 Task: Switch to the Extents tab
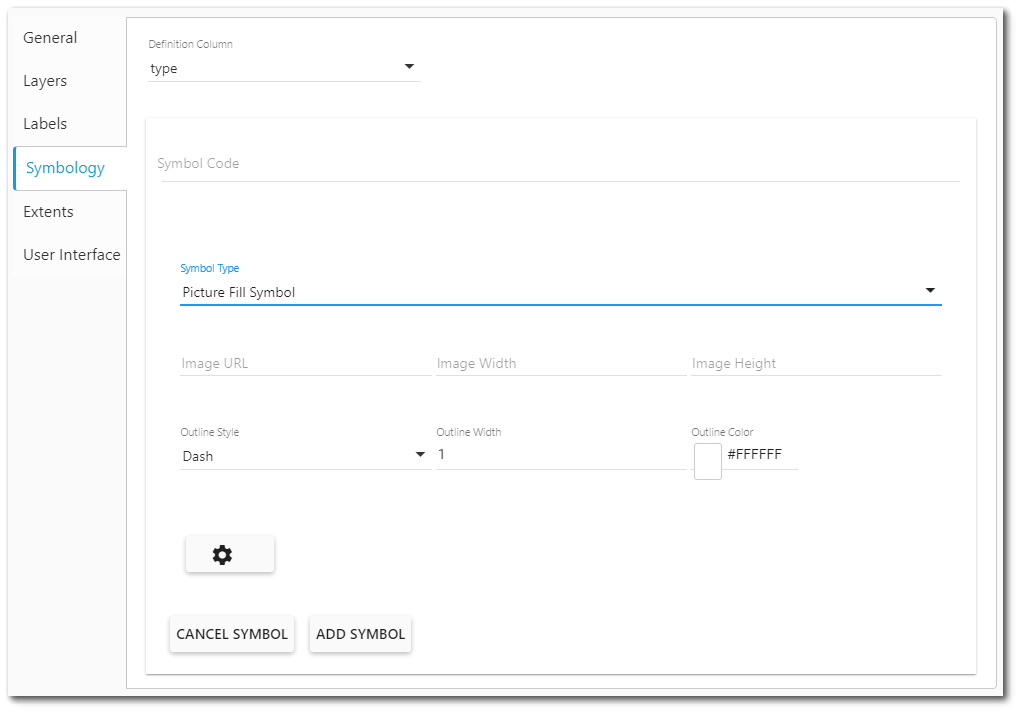(48, 211)
